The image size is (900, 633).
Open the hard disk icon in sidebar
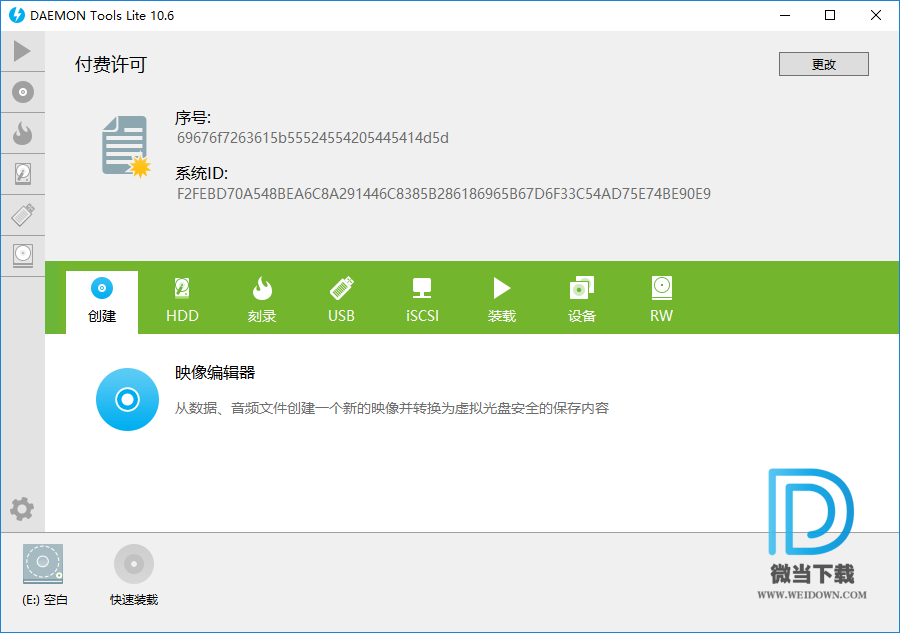22,174
